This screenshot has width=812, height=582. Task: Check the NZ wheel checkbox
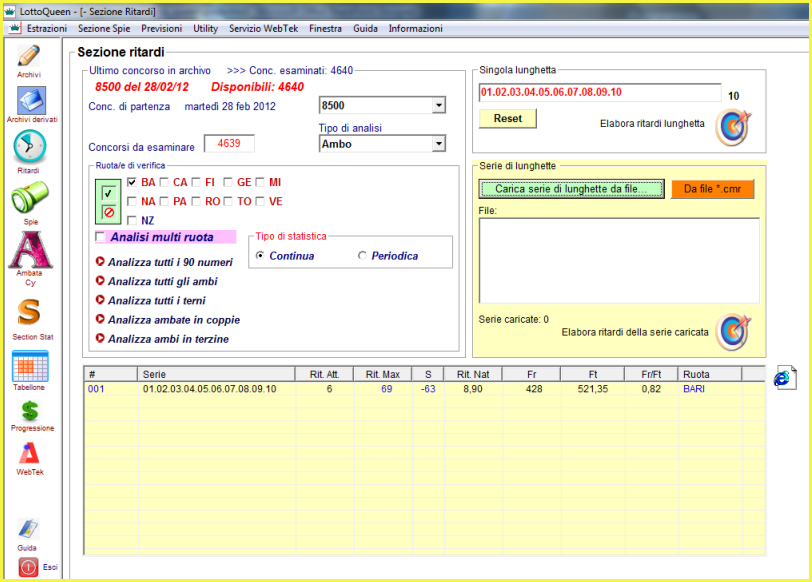[x=132, y=221]
